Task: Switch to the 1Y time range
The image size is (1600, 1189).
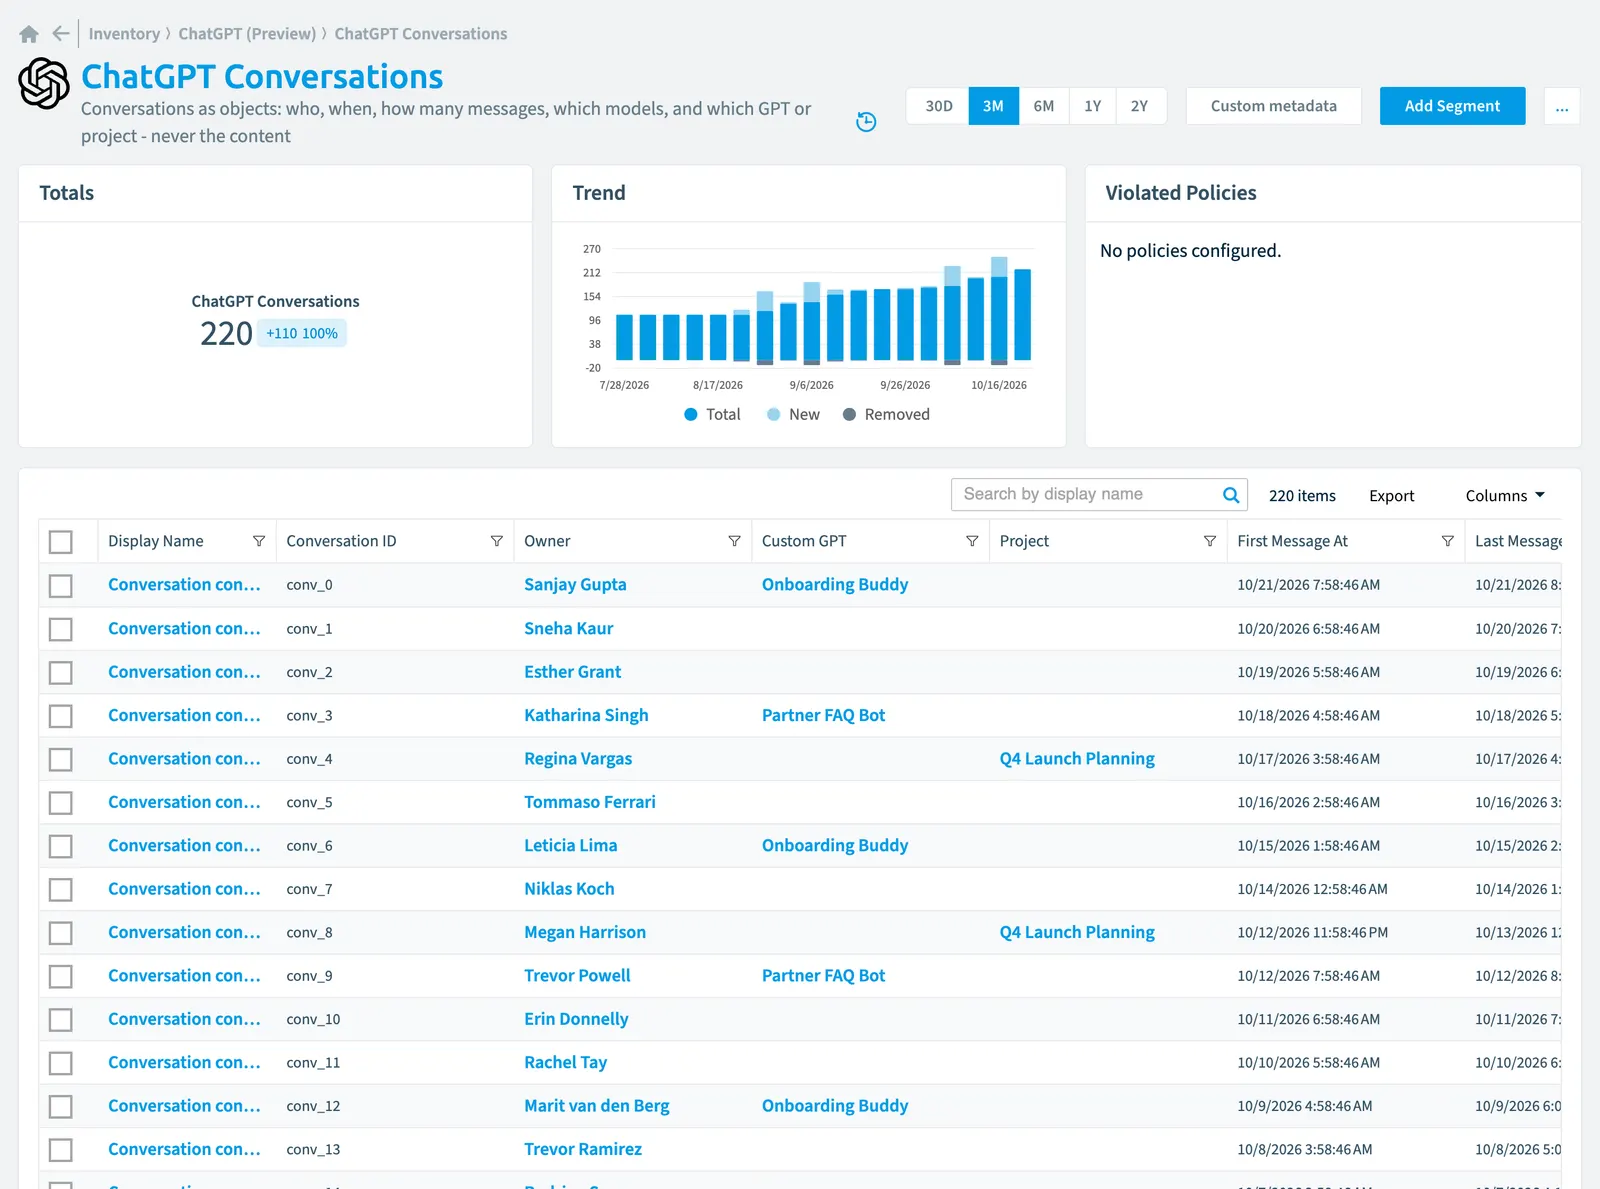Action: pyautogui.click(x=1093, y=106)
